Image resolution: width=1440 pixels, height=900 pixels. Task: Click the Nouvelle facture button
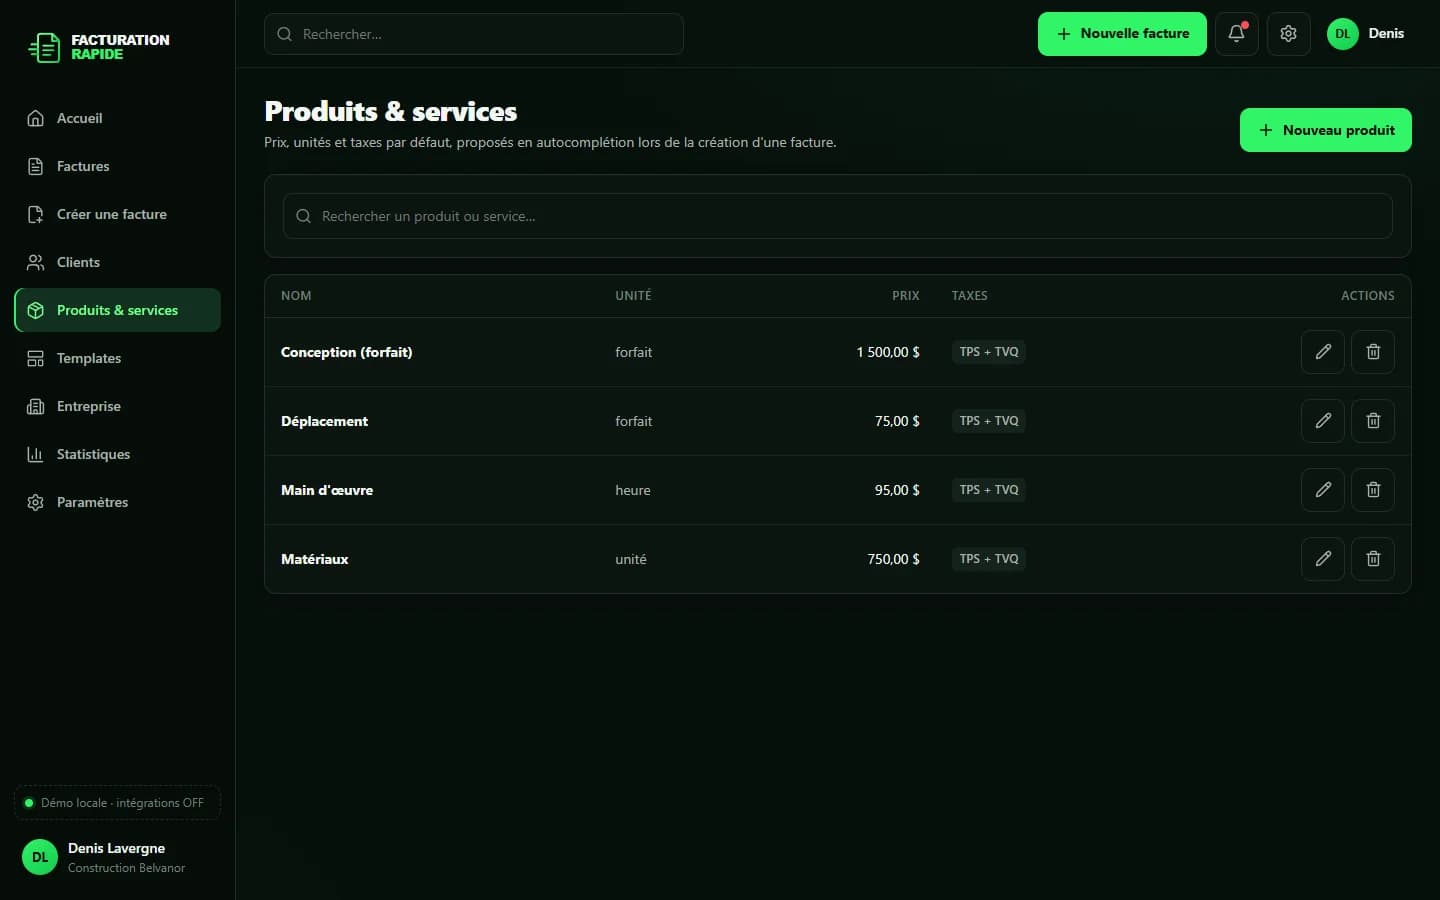tap(1122, 34)
